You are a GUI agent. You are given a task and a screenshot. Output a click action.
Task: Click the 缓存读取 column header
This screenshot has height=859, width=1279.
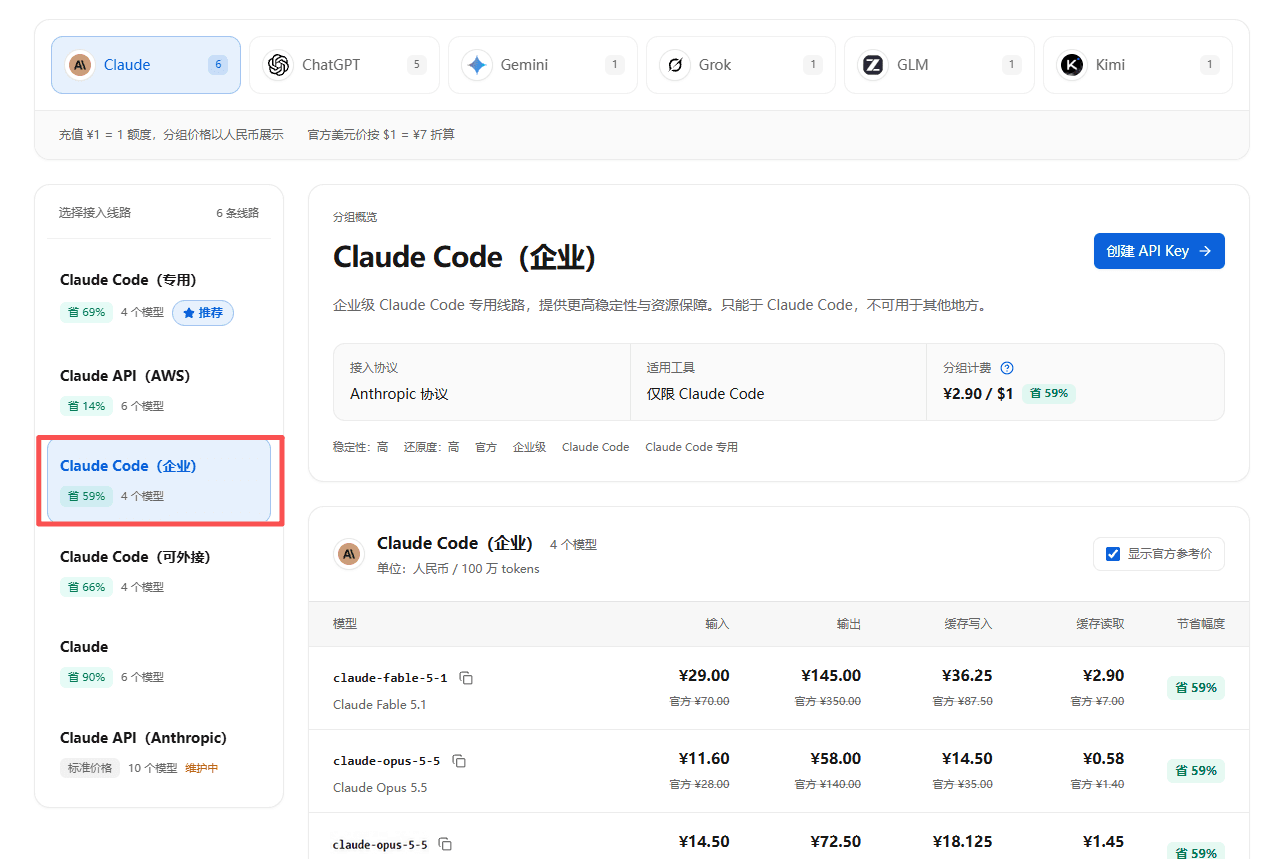pyautogui.click(x=1100, y=624)
